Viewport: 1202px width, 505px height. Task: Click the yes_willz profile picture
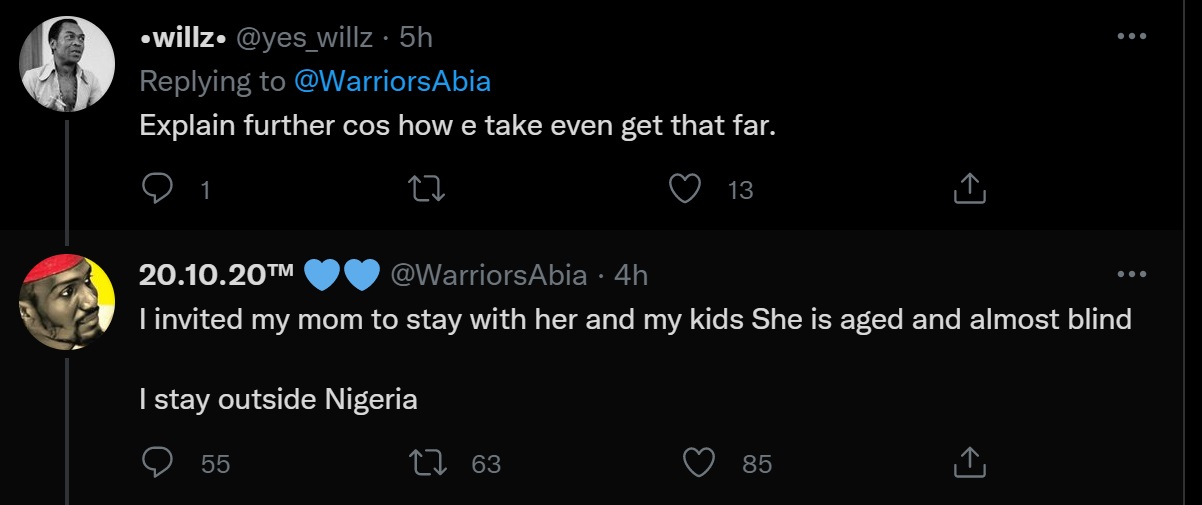66,64
